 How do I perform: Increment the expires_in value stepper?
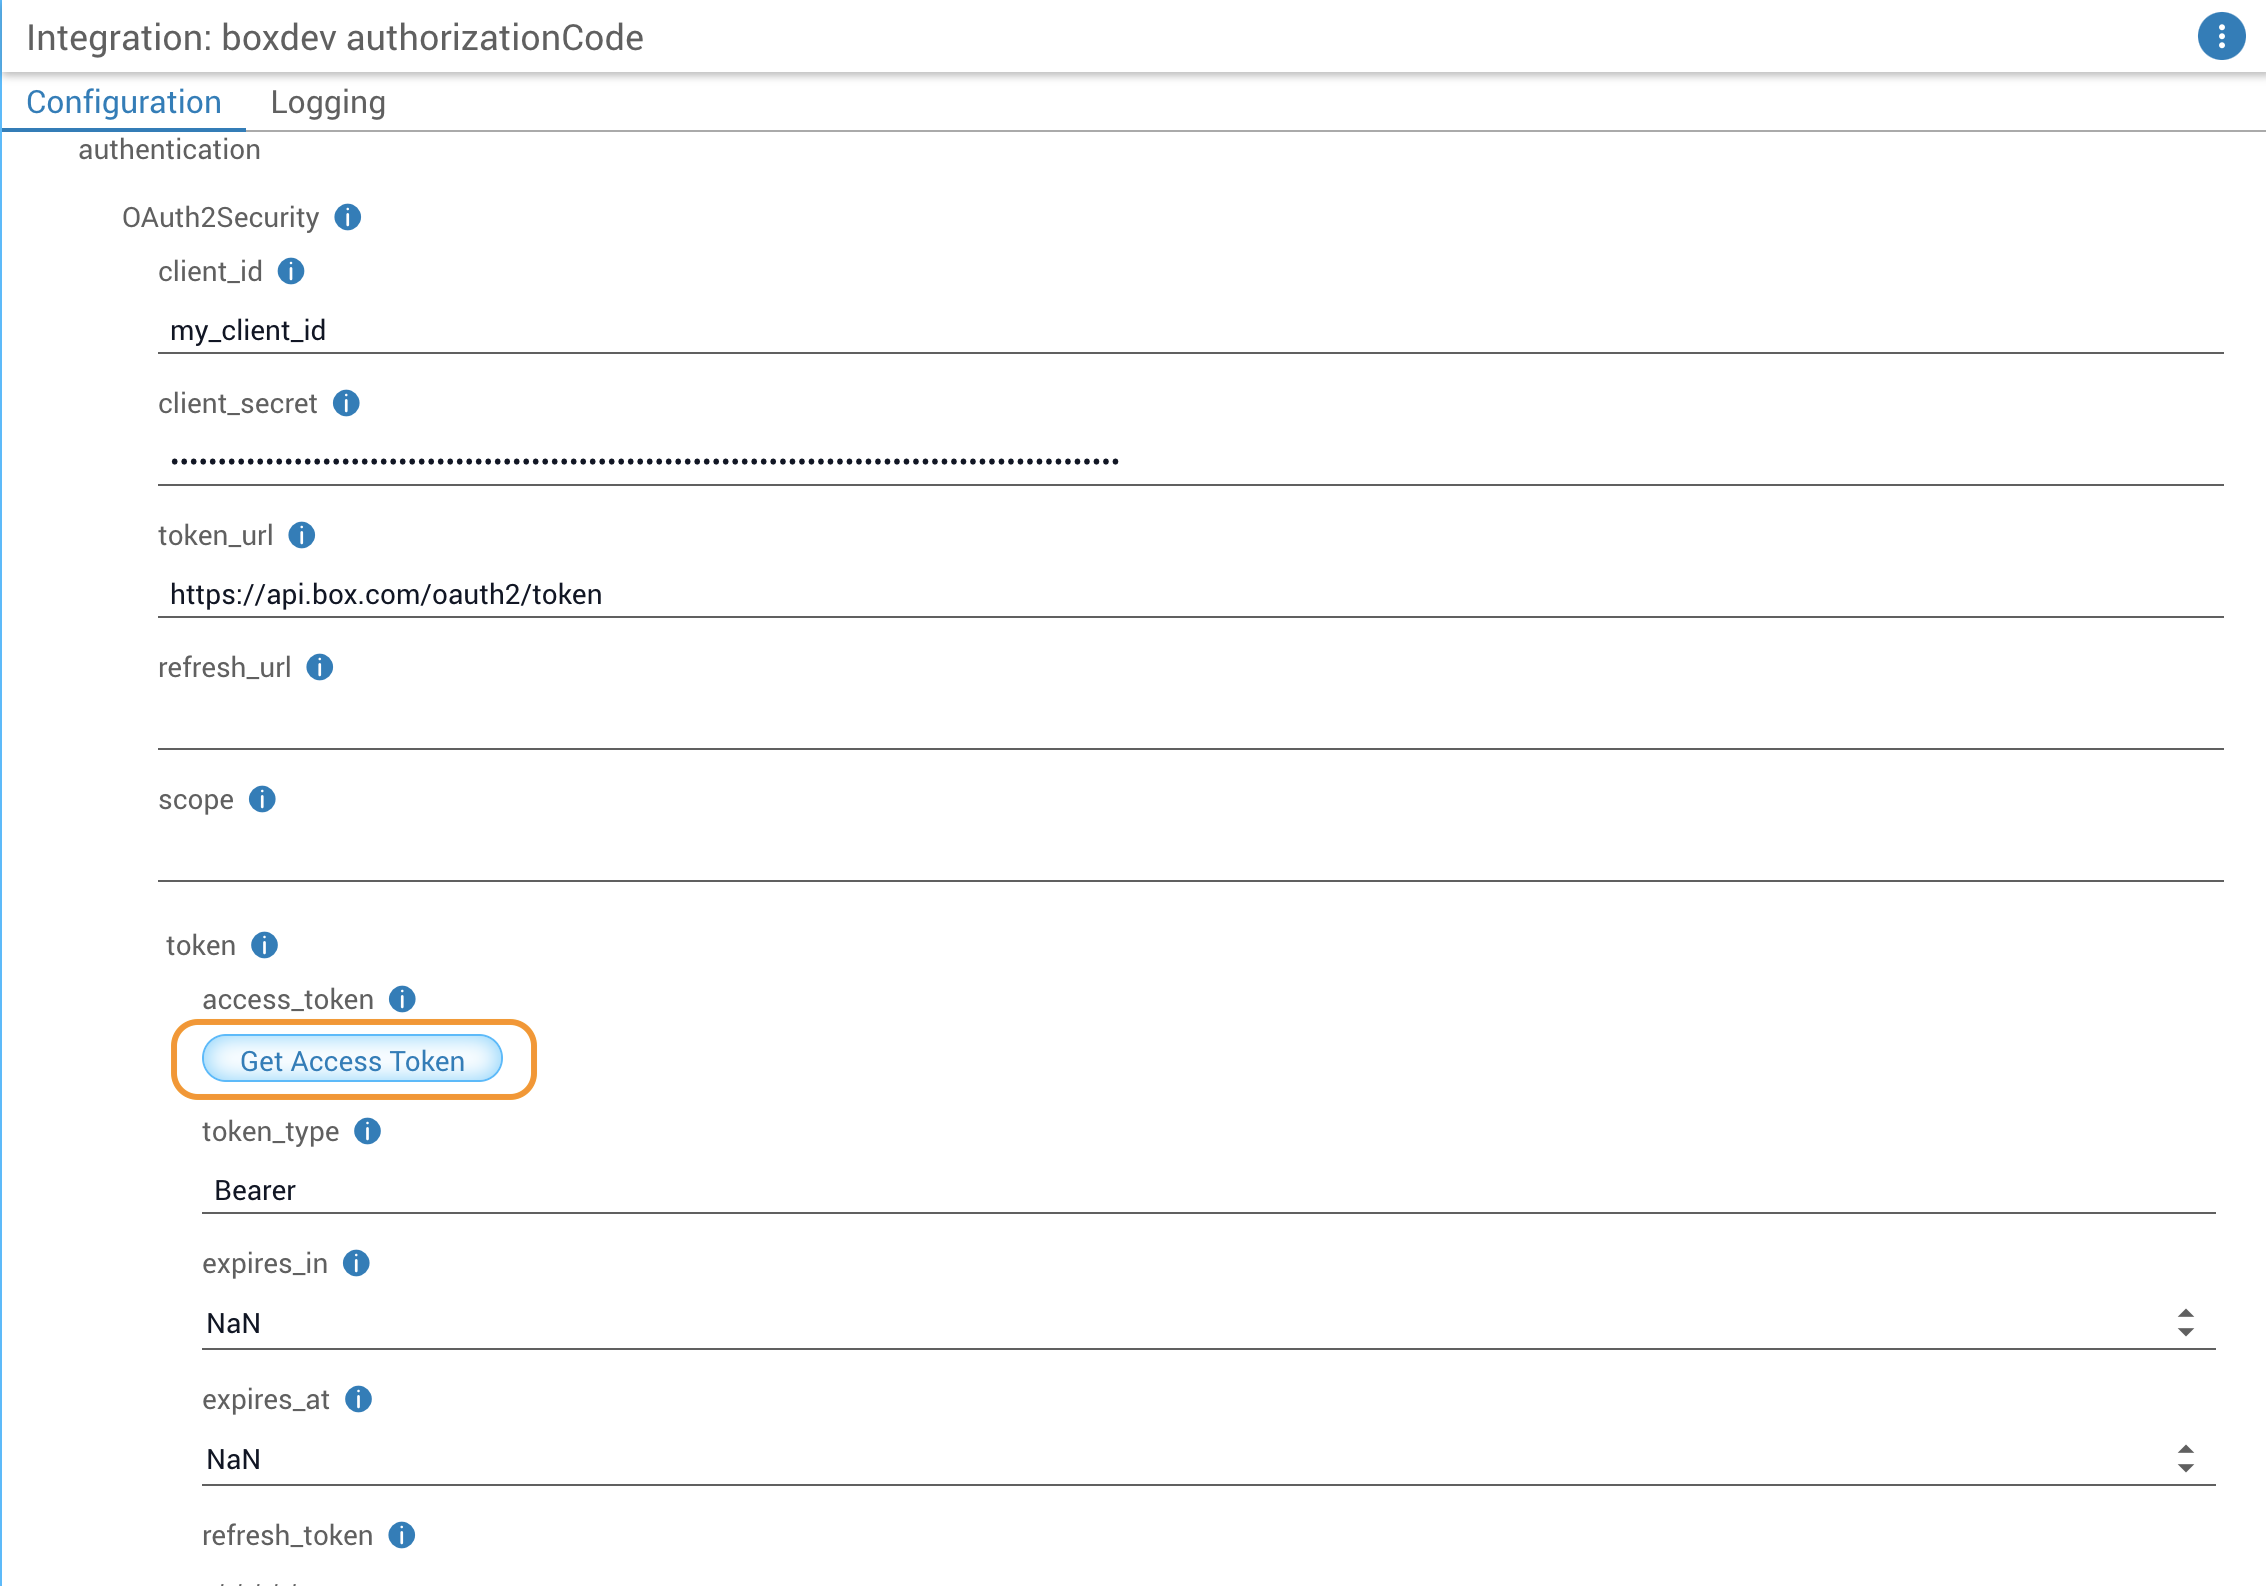(2185, 1313)
